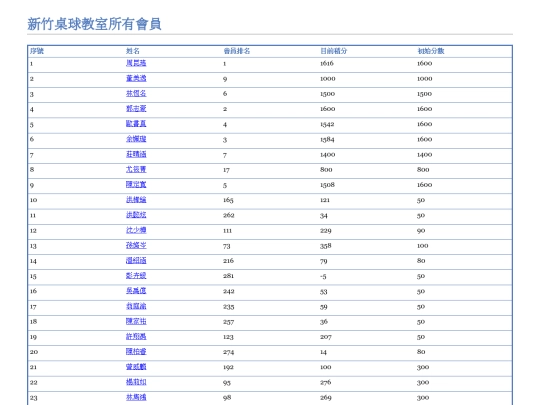Select the current score value 1542
Image resolution: width=540 pixels, height=405 pixels.
tap(327, 124)
